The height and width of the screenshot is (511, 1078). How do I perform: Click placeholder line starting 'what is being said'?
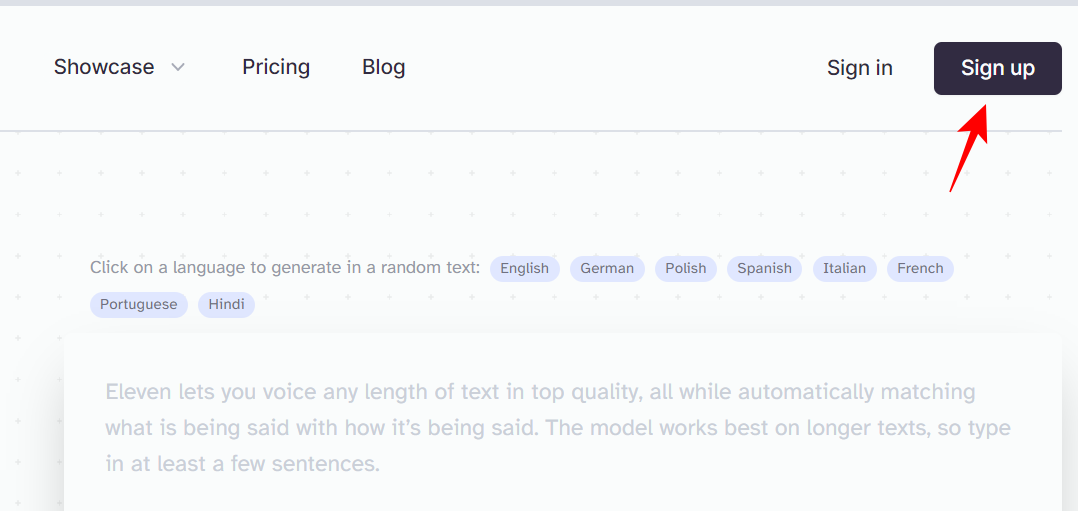[x=558, y=428]
